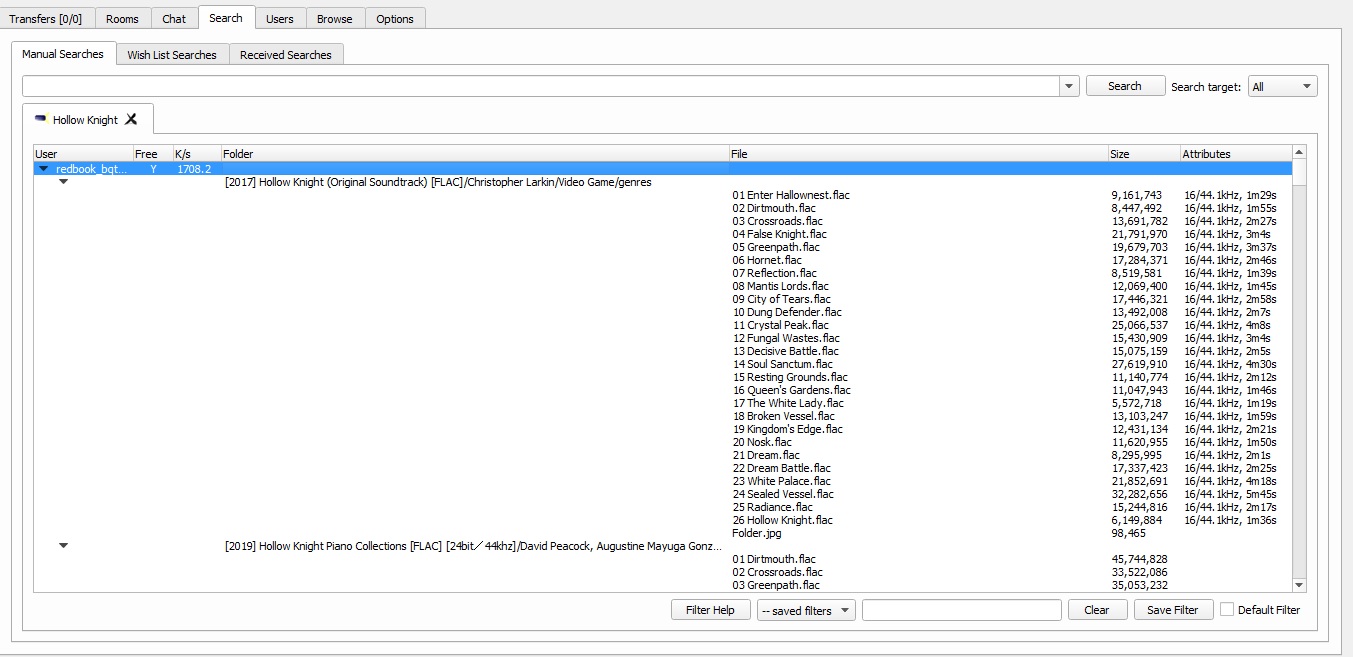Open the Received Searches tab
The image size is (1353, 657).
point(286,55)
